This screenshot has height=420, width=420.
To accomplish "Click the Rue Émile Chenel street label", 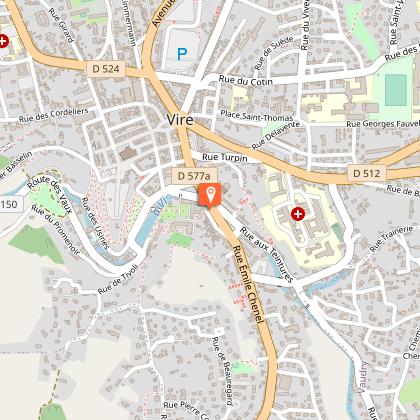I will point(248,284).
